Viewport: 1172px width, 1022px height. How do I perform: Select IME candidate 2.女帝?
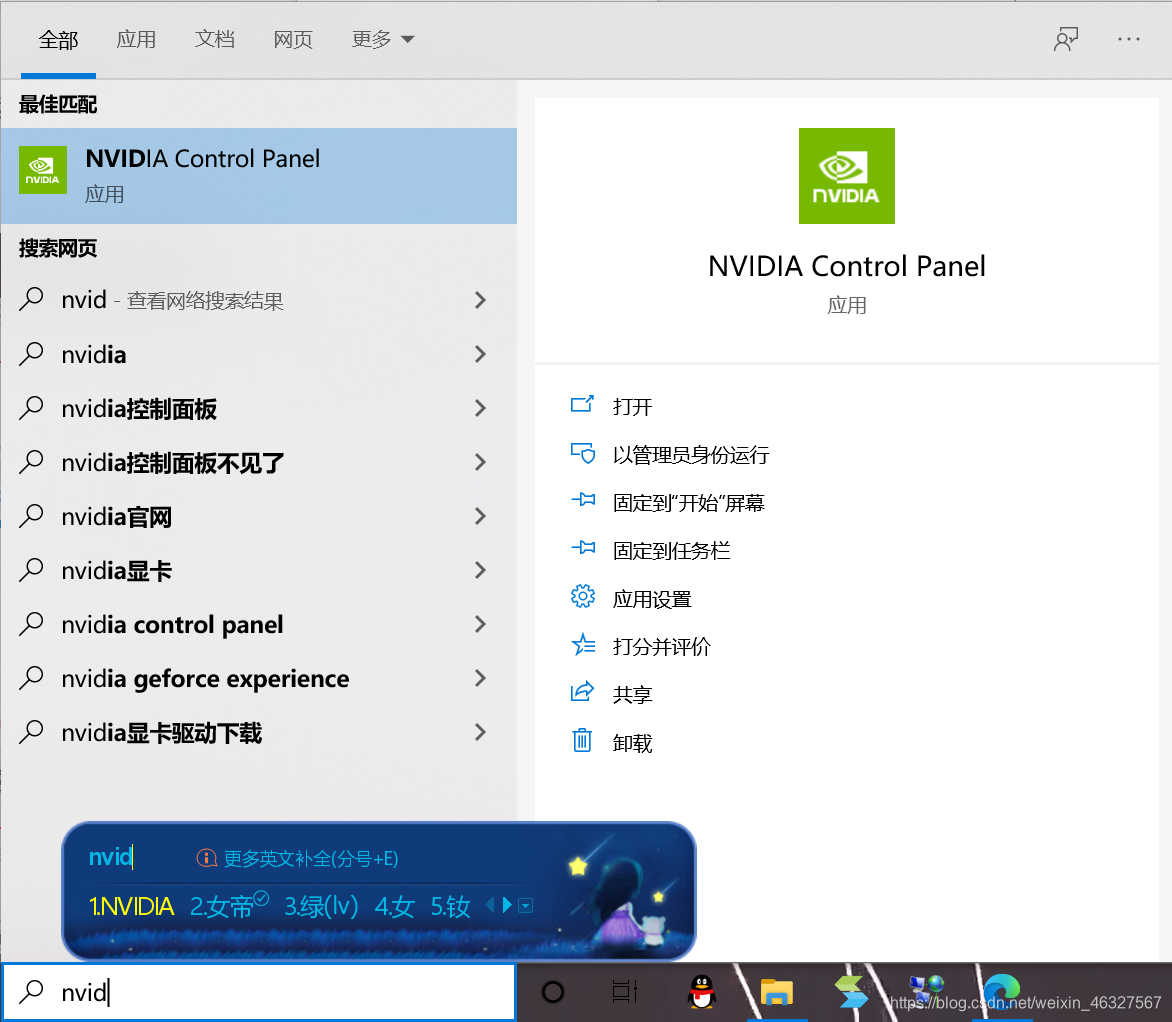coord(229,905)
